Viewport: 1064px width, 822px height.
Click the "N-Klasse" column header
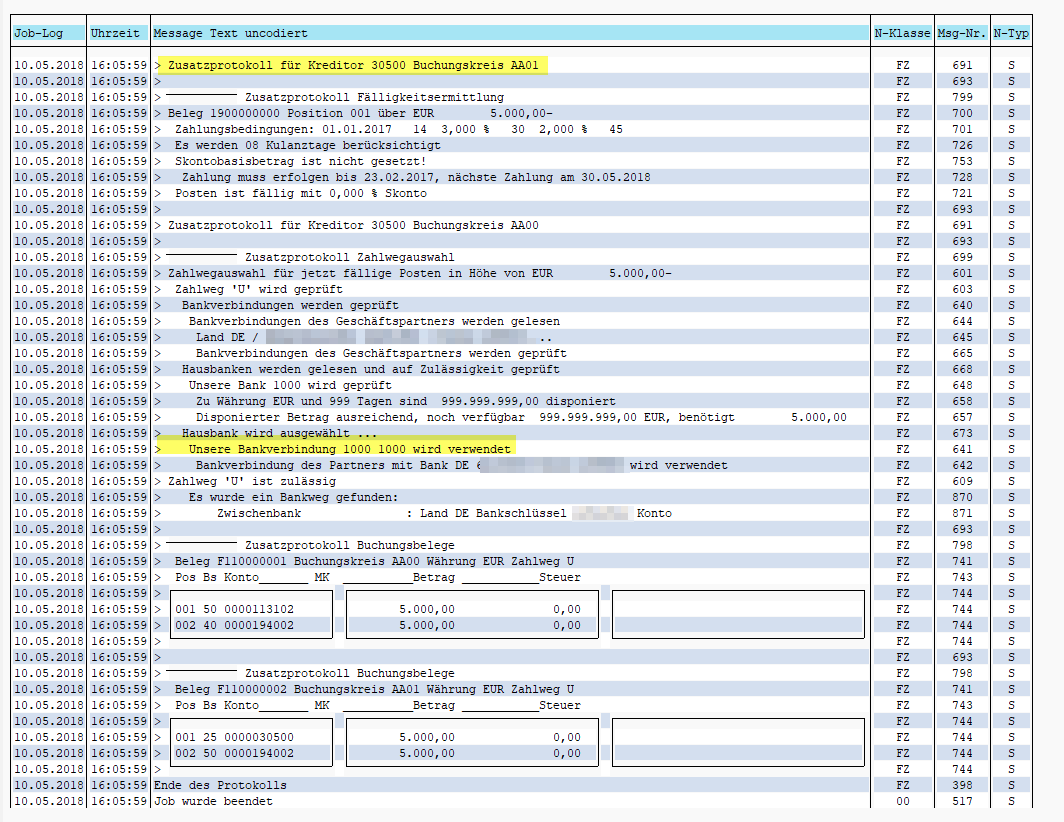[x=902, y=33]
